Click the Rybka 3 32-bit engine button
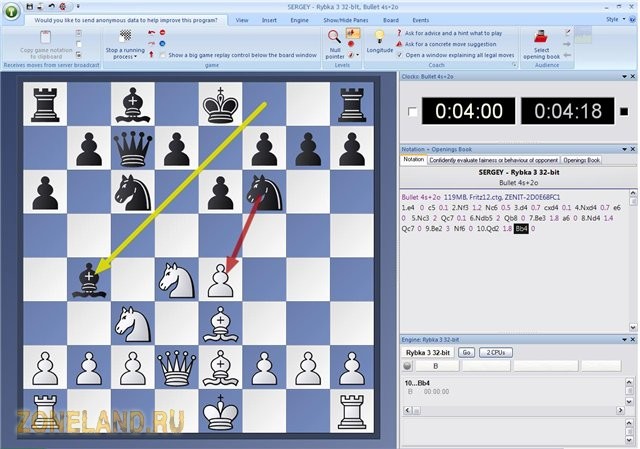The width and height of the screenshot is (640, 449). 428,353
